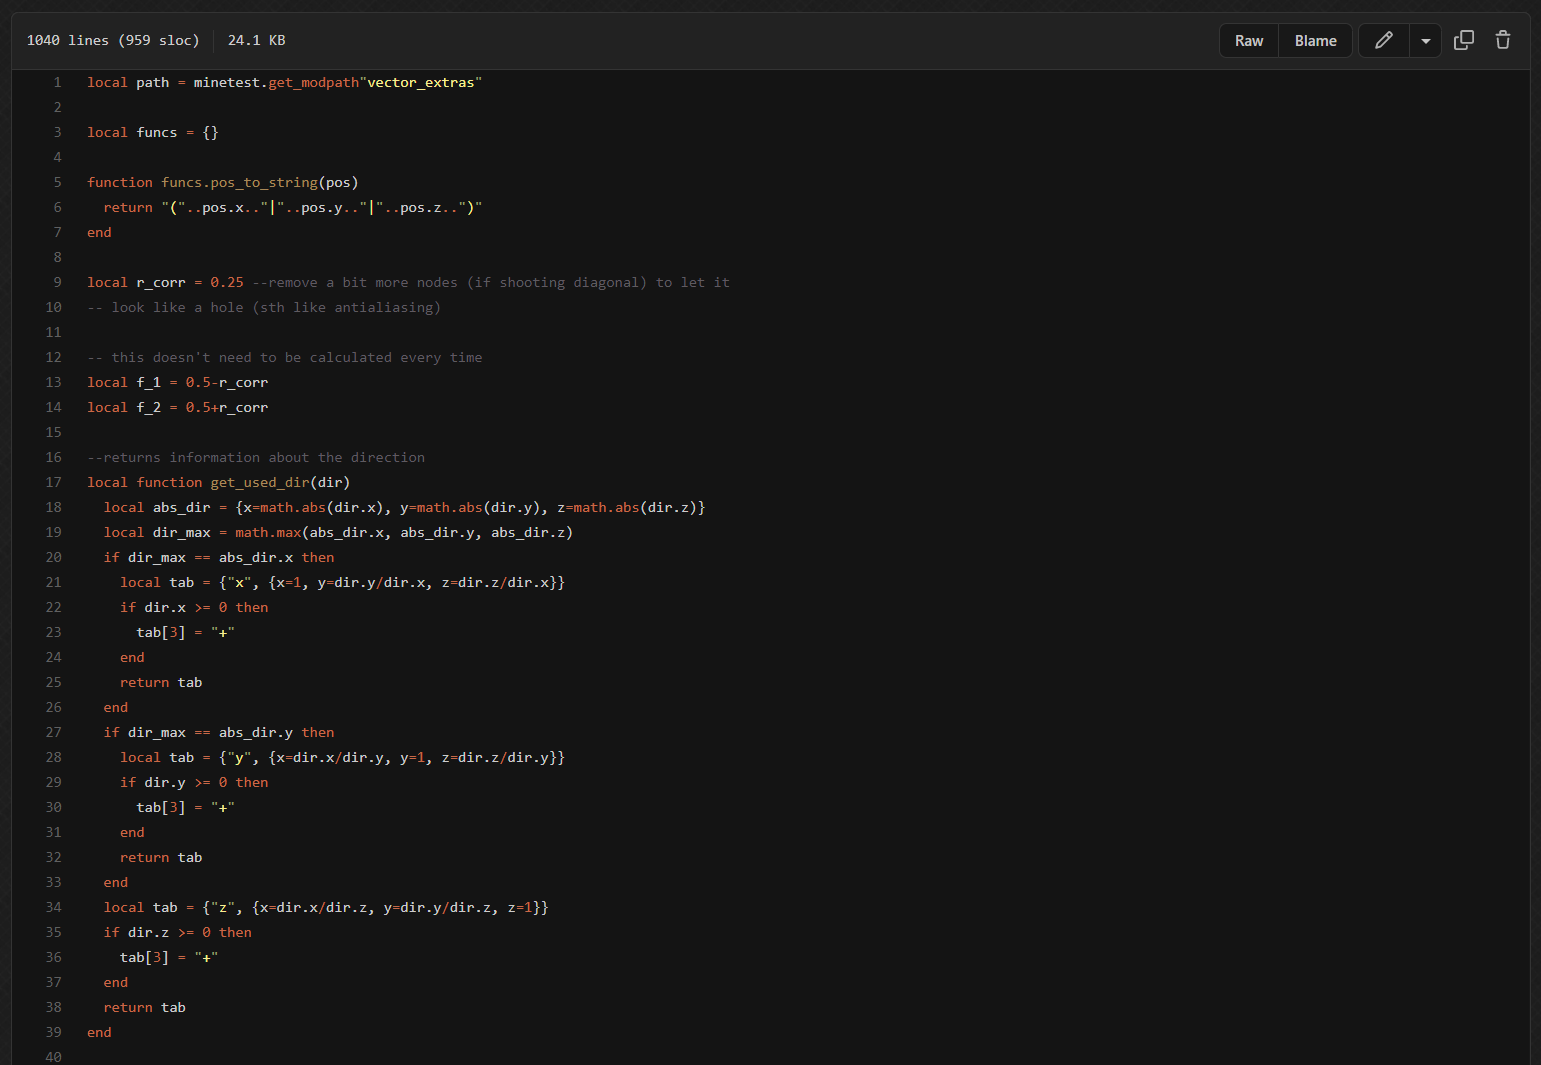Viewport: 1541px width, 1065px height.
Task: Select line number 9 for r_corr
Action: pyautogui.click(x=57, y=282)
